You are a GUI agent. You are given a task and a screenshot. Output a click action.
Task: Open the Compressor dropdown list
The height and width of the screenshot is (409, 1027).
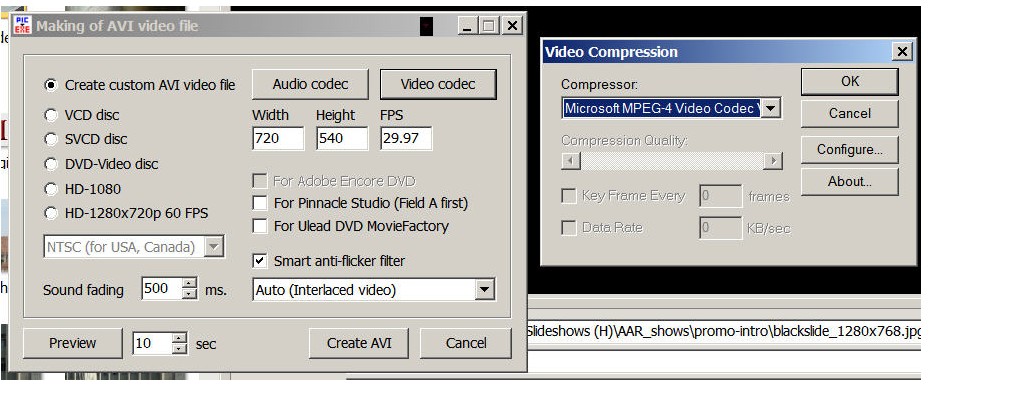pyautogui.click(x=771, y=108)
